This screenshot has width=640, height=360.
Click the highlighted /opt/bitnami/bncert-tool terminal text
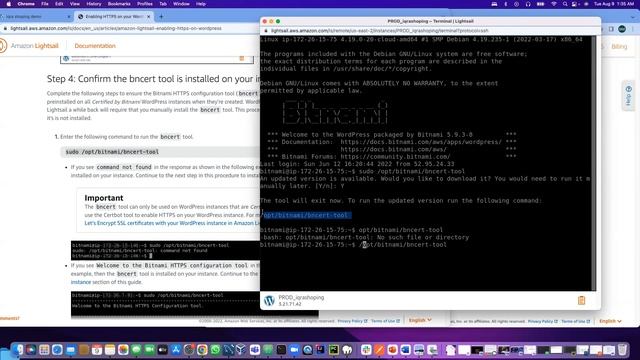click(306, 216)
